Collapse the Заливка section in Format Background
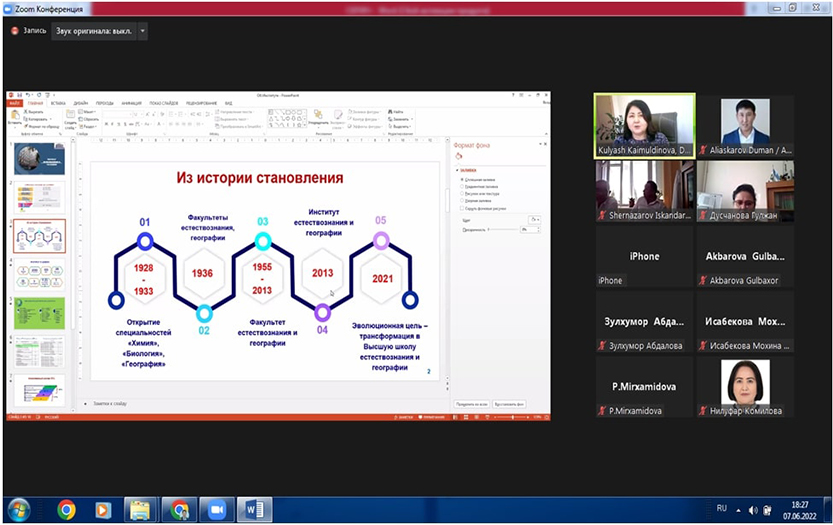833x525 pixels. [457, 171]
